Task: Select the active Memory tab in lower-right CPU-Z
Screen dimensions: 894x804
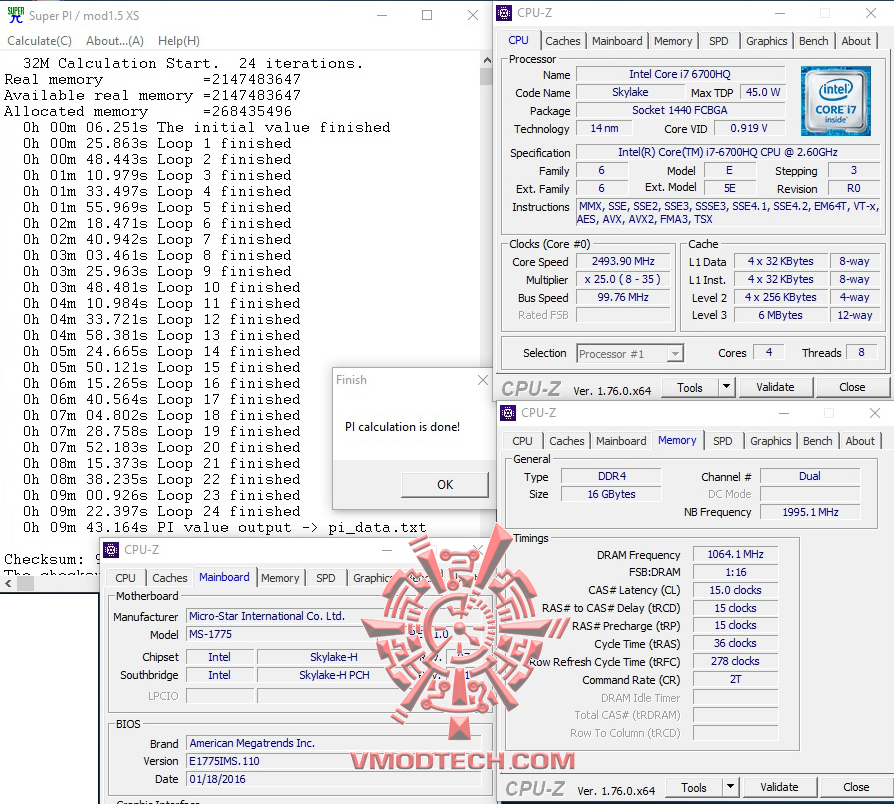Action: [x=677, y=440]
